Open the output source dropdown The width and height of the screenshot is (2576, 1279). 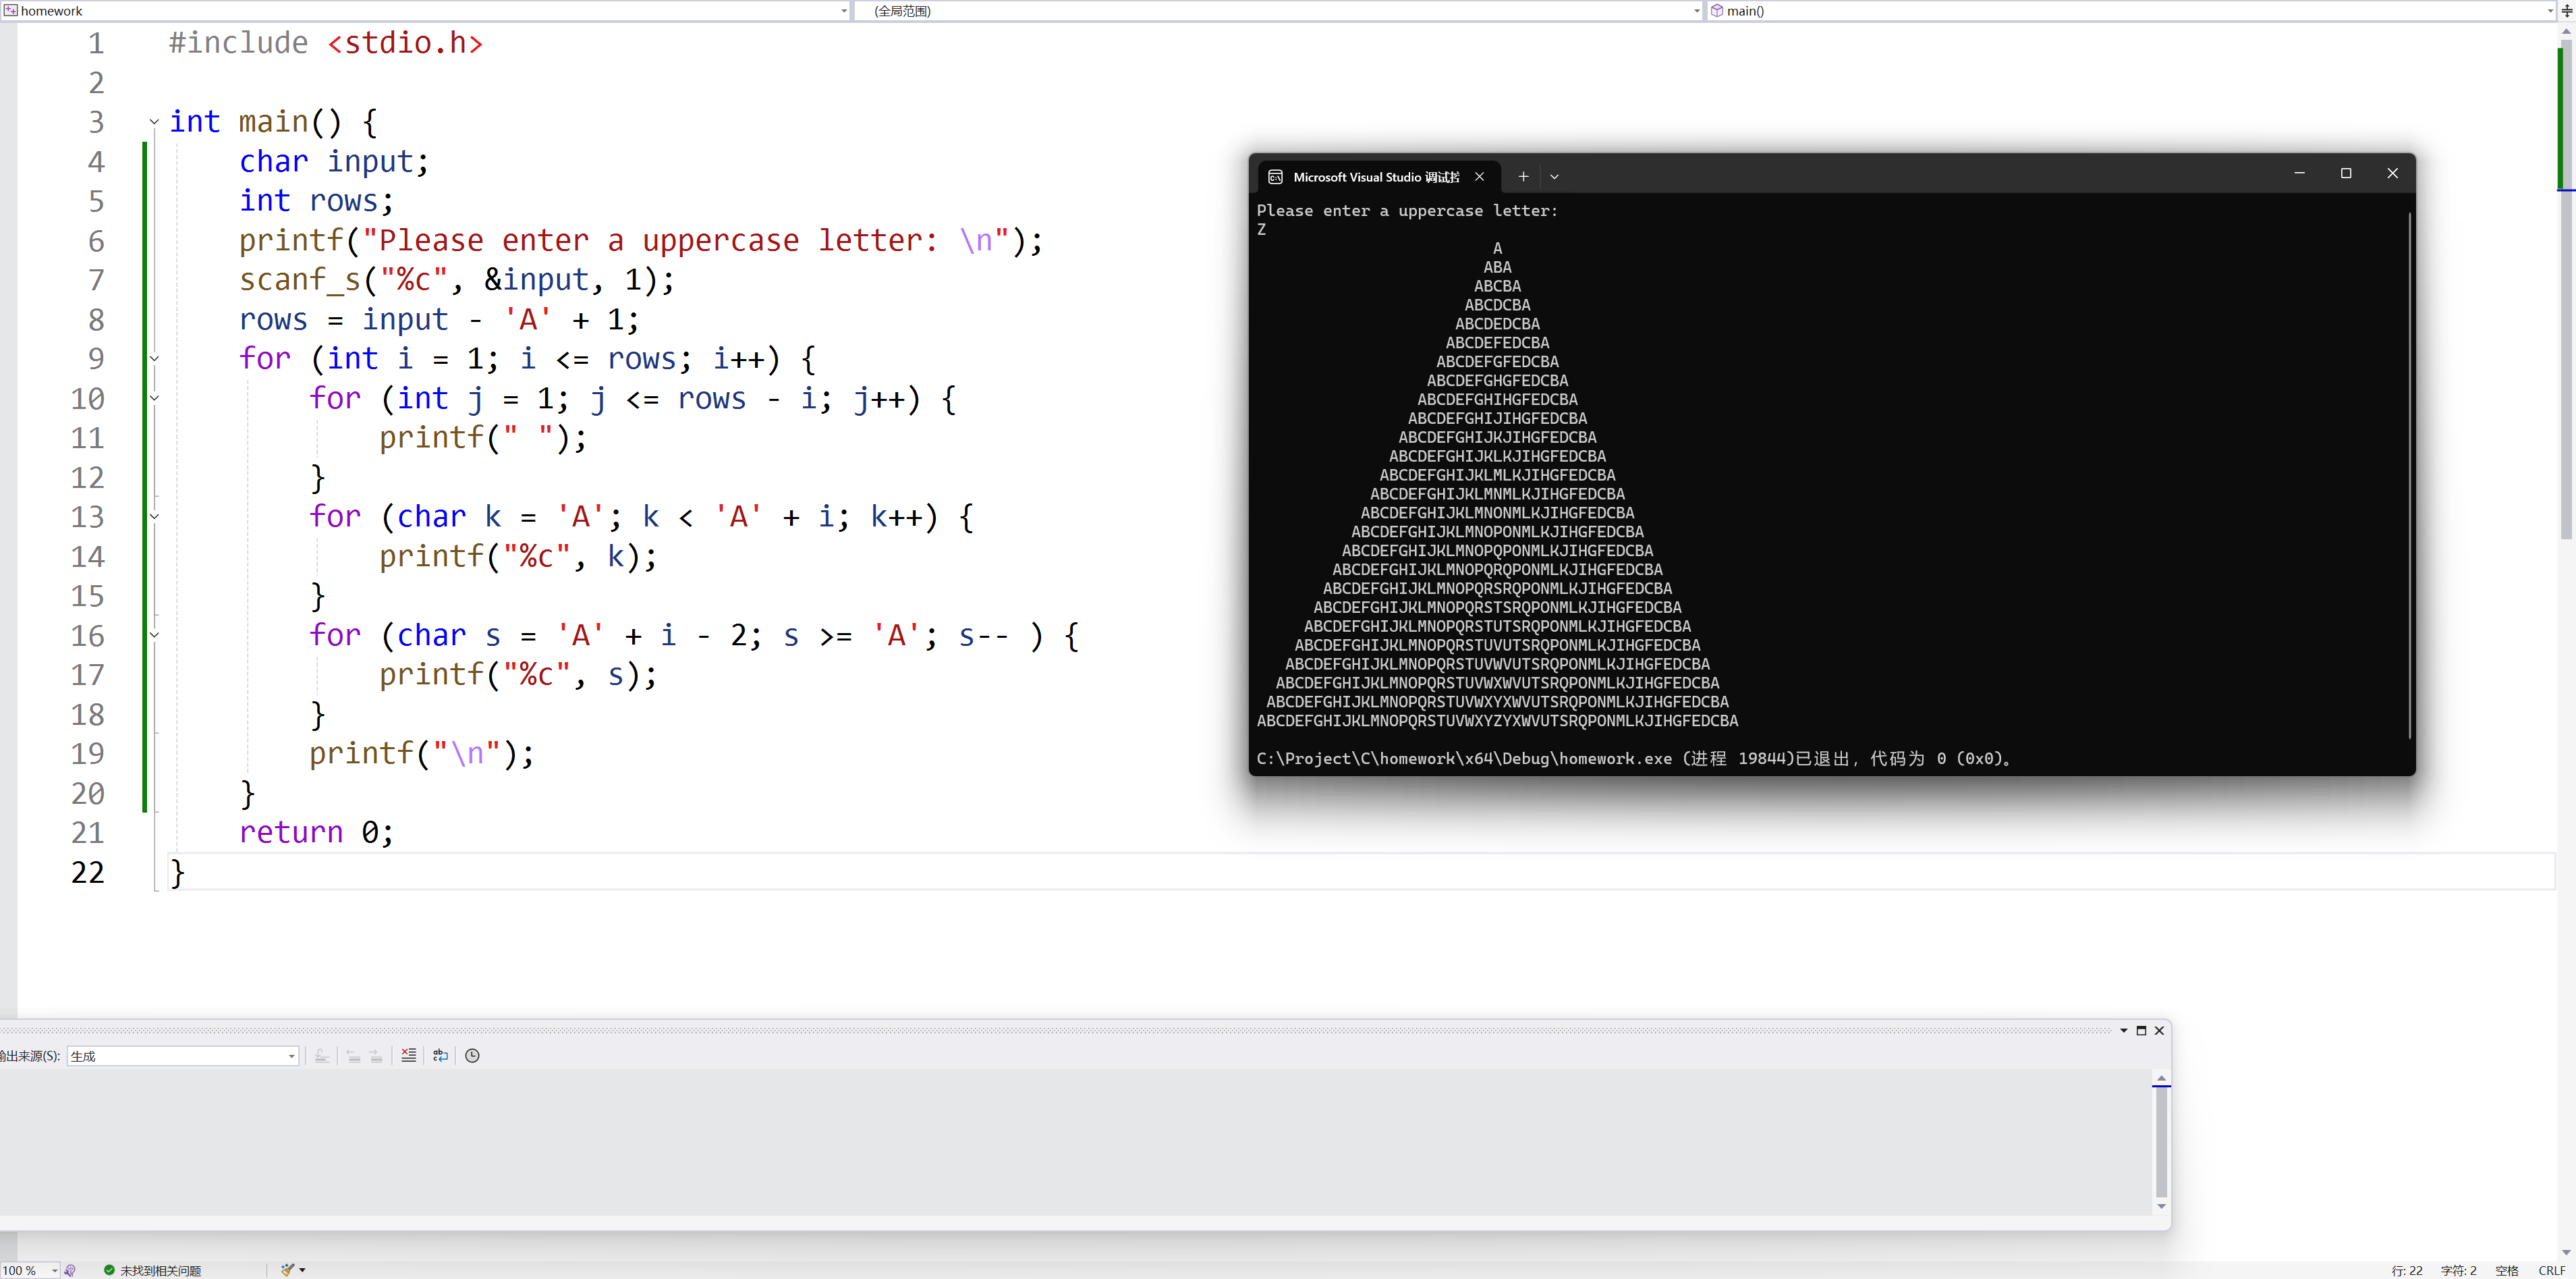tap(291, 1056)
